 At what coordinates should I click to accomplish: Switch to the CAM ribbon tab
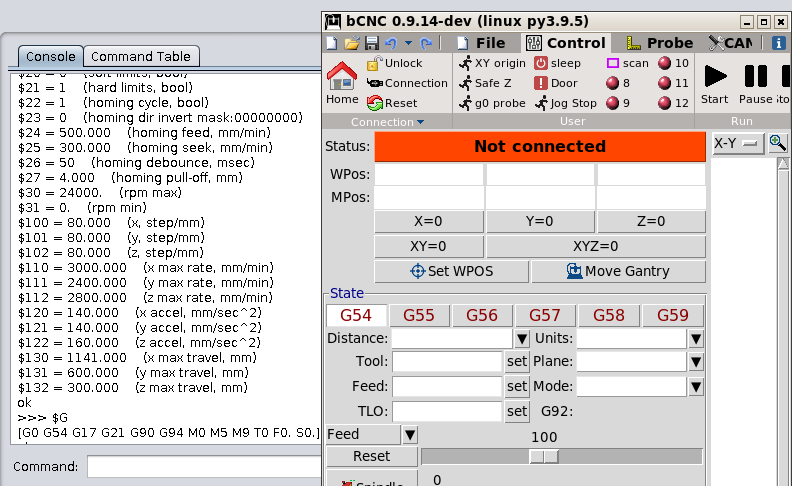point(730,43)
